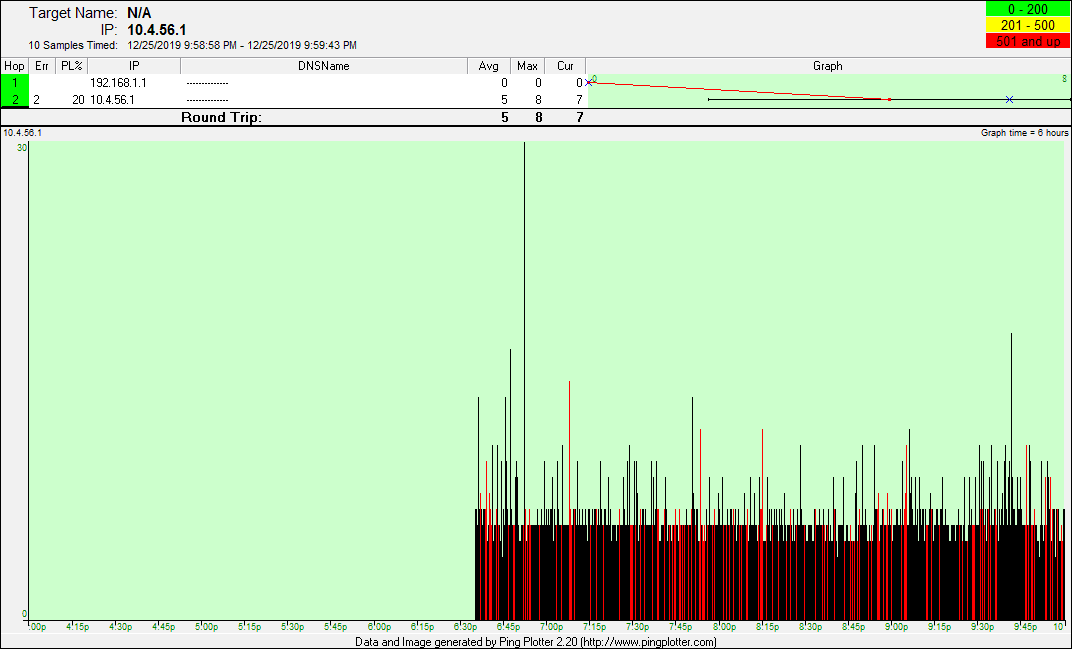Click the Cur column header

pyautogui.click(x=565, y=66)
